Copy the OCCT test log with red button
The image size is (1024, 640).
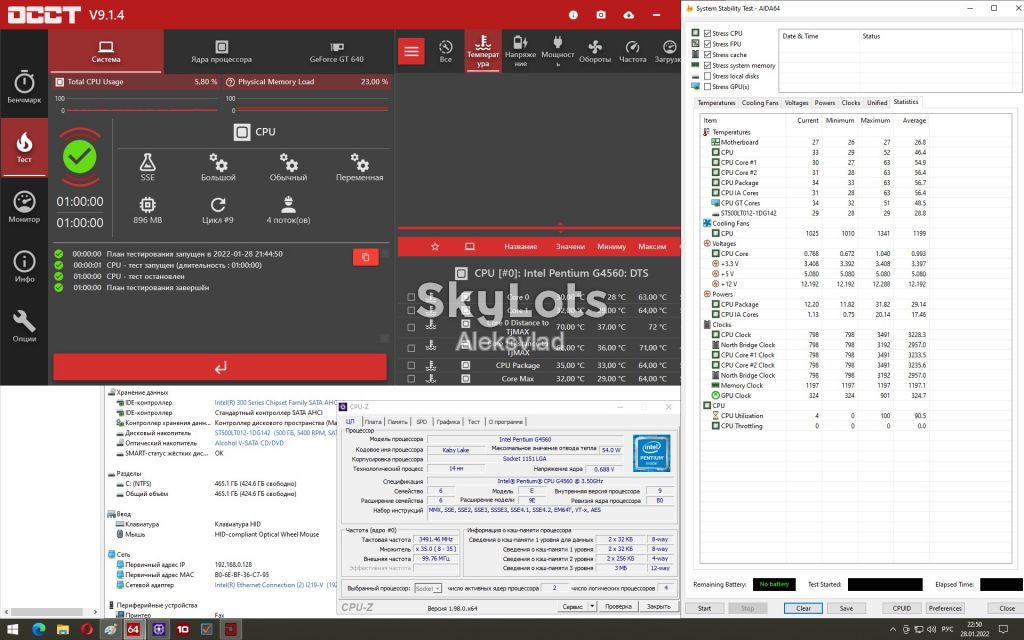(x=366, y=257)
